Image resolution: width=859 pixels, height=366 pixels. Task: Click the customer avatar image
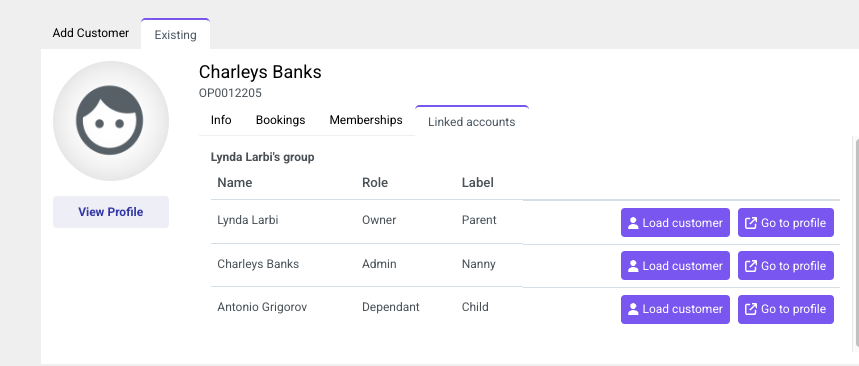111,121
